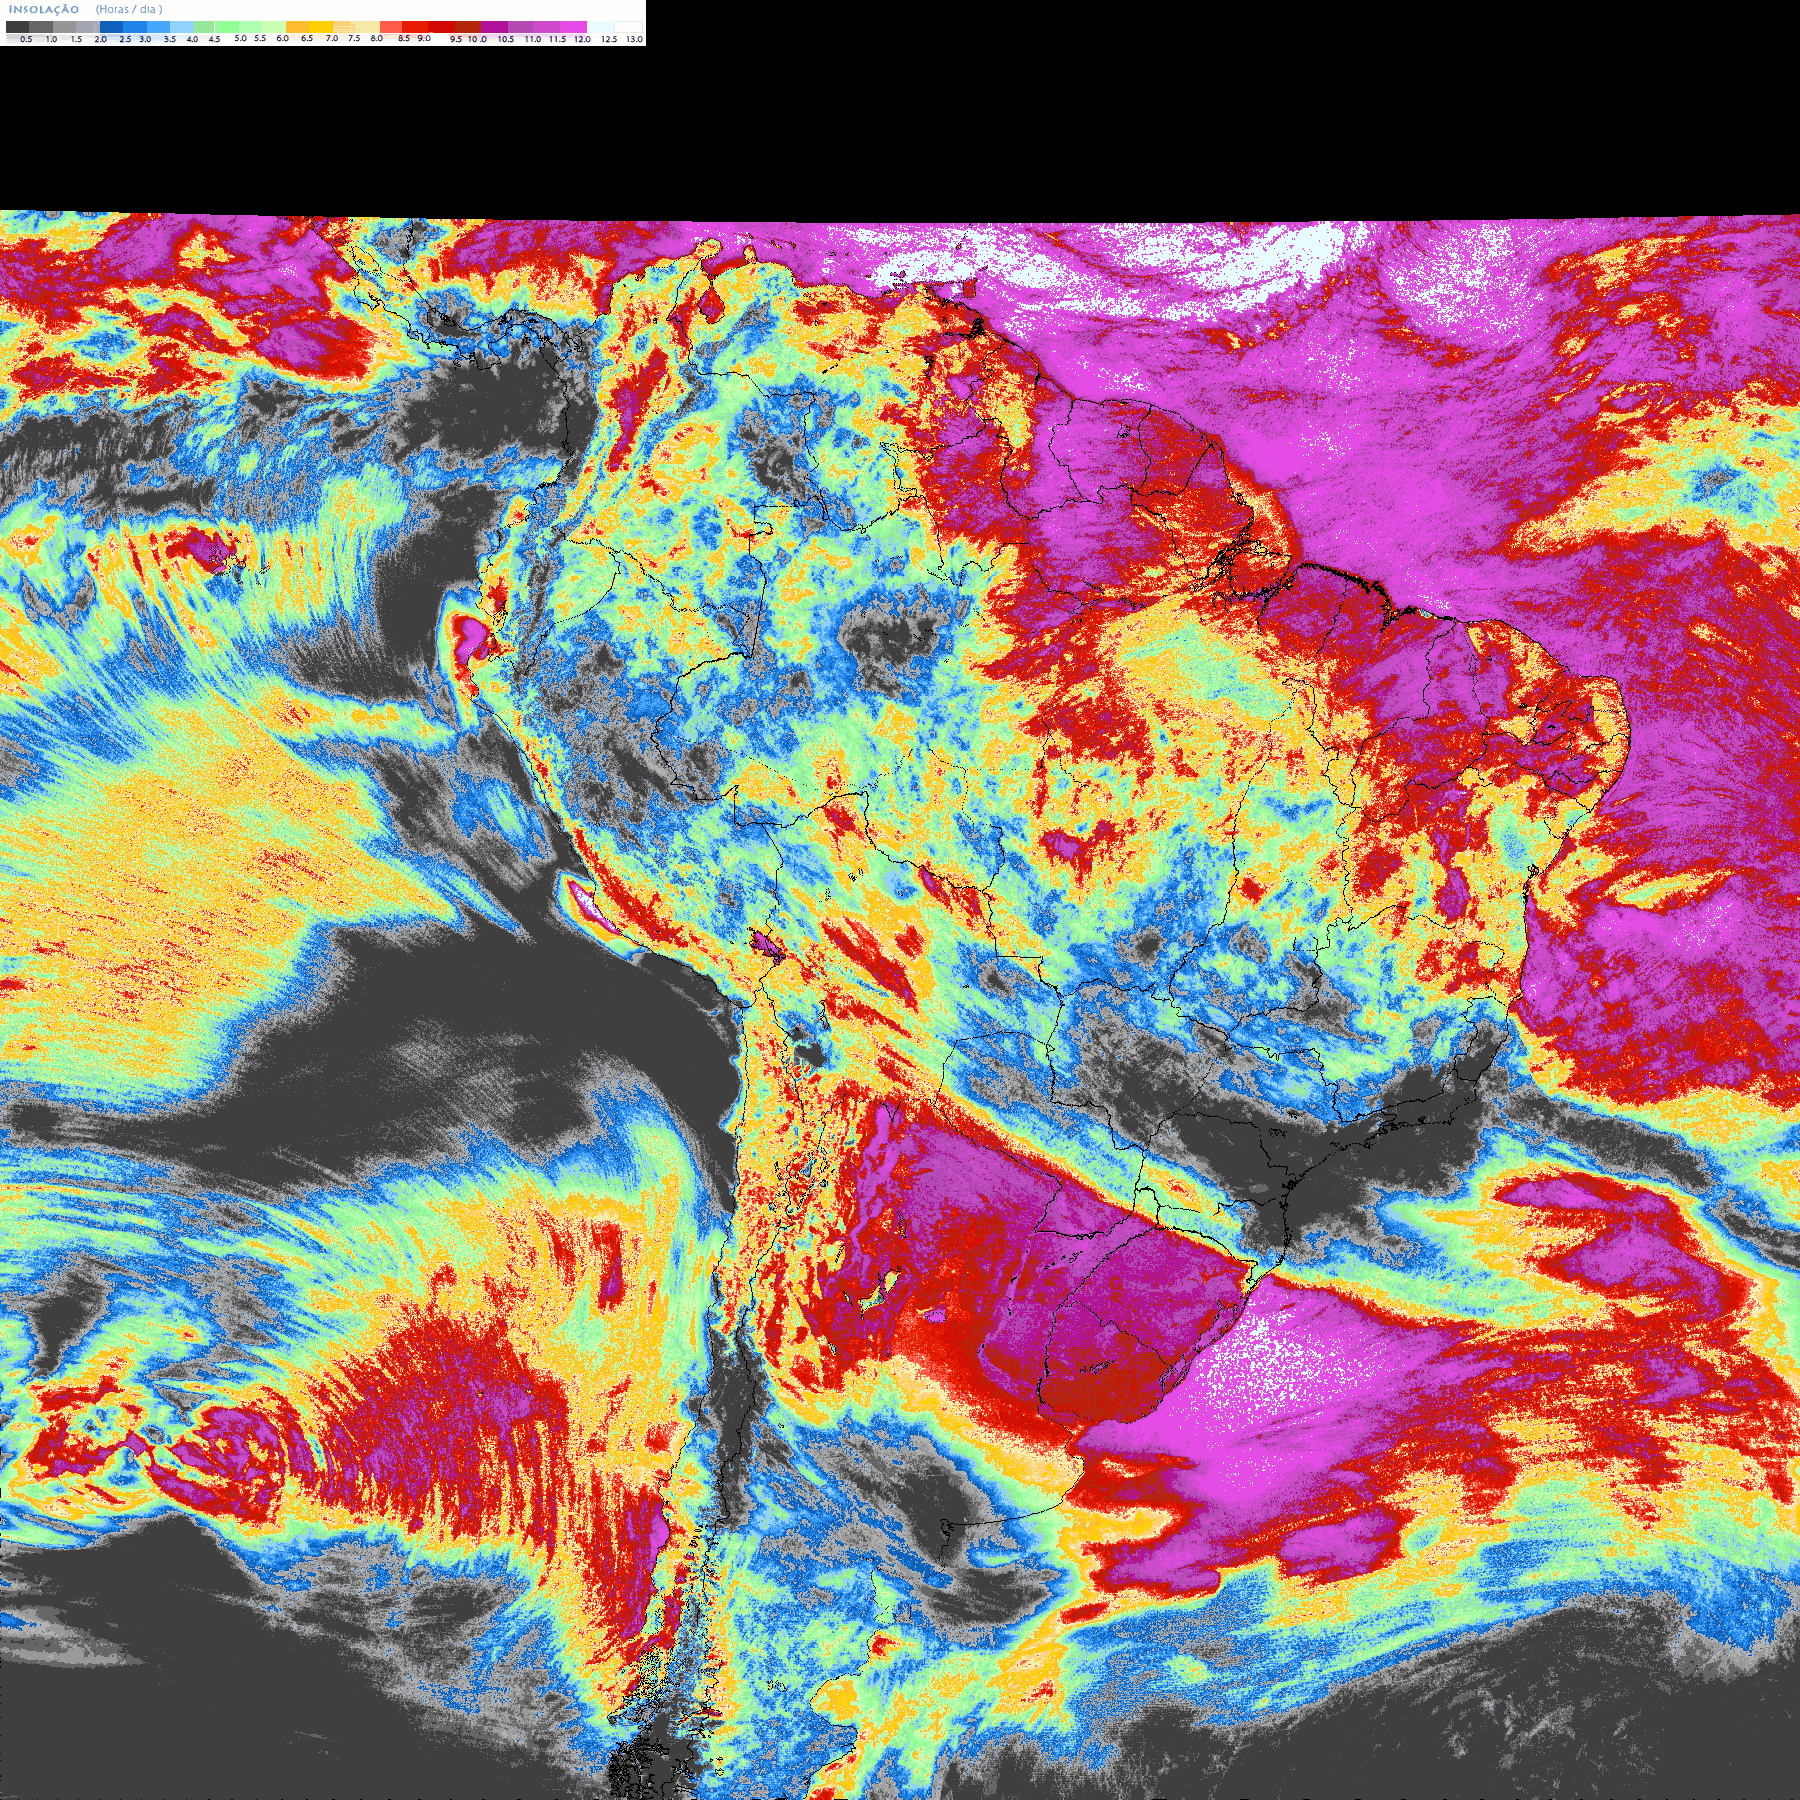Click the 7.0 legend value
Image resolution: width=1800 pixels, height=1800 pixels.
click(332, 38)
